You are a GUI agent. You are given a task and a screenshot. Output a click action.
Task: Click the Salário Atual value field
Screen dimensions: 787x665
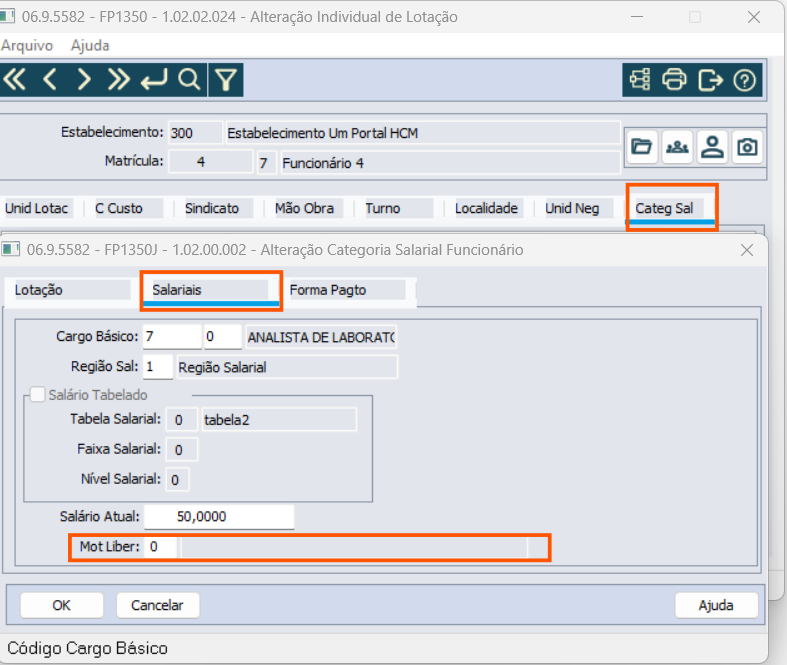pyautogui.click(x=219, y=516)
